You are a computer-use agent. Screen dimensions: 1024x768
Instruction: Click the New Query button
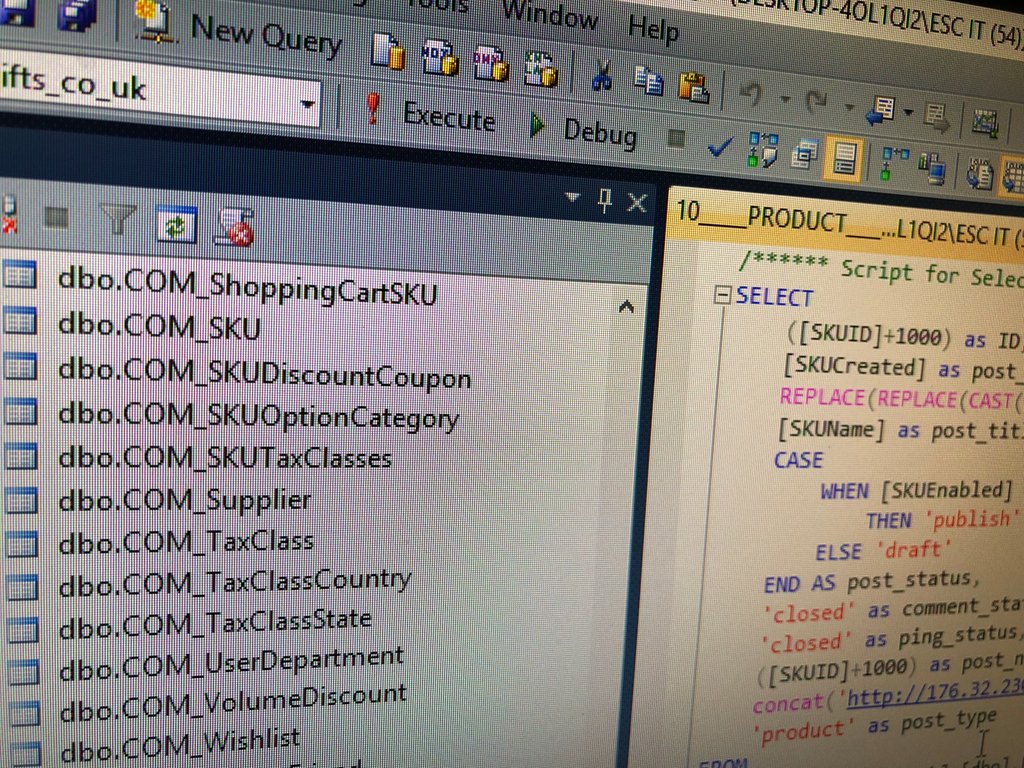point(240,29)
